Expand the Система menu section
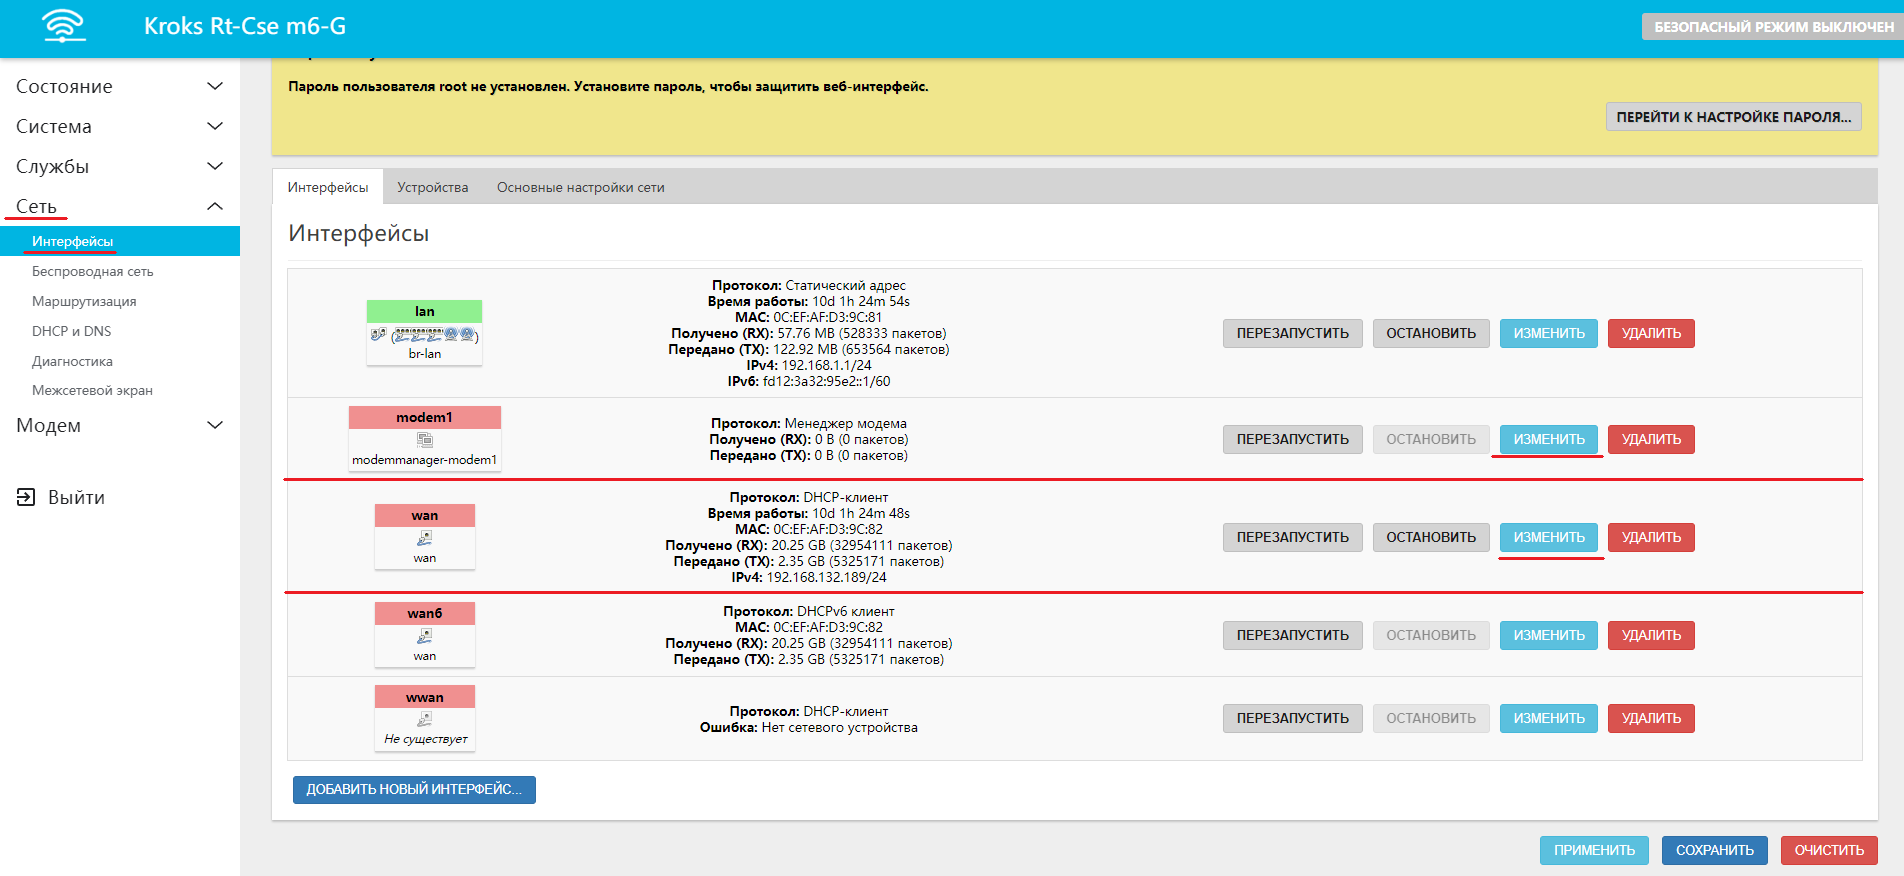This screenshot has width=1904, height=876. [x=214, y=127]
